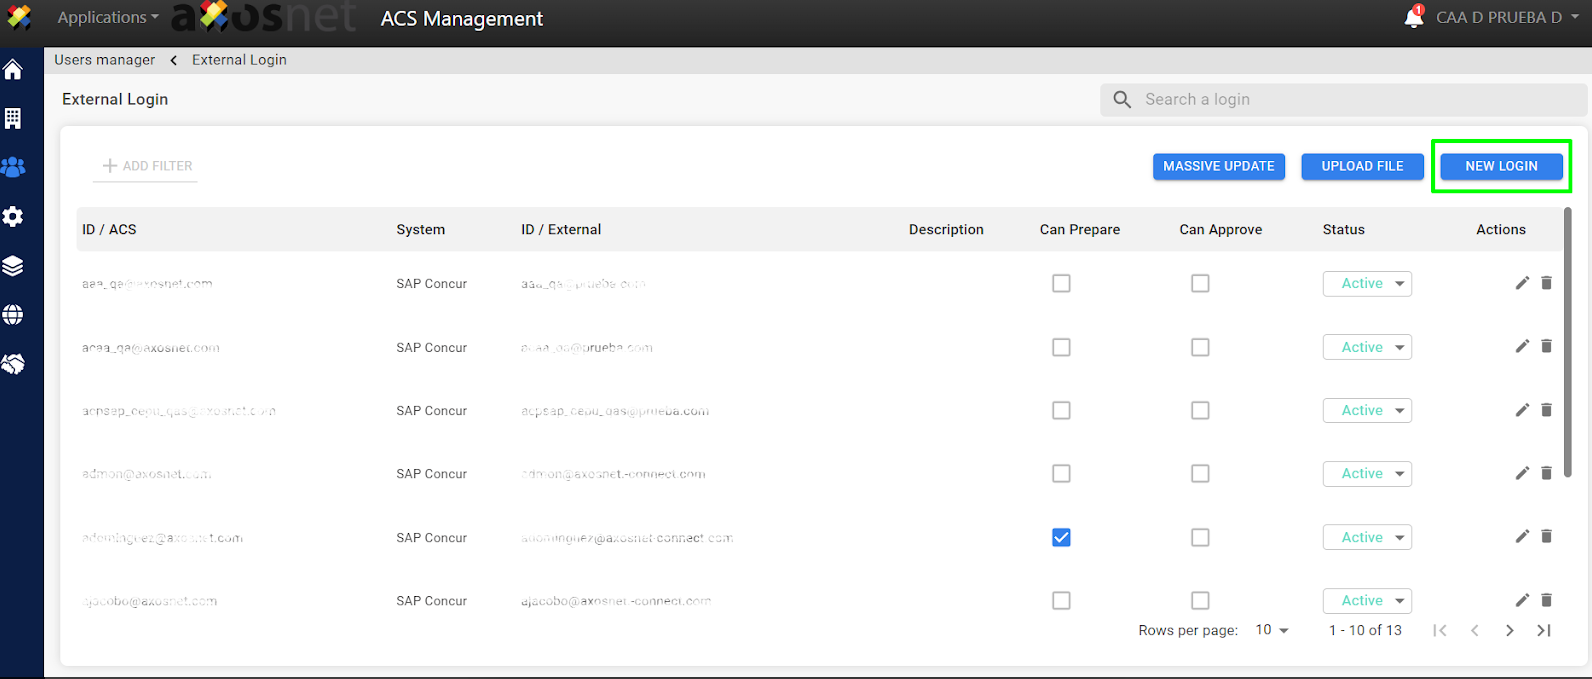
Task: Expand the Rows per page dropdown
Action: pyautogui.click(x=1272, y=630)
